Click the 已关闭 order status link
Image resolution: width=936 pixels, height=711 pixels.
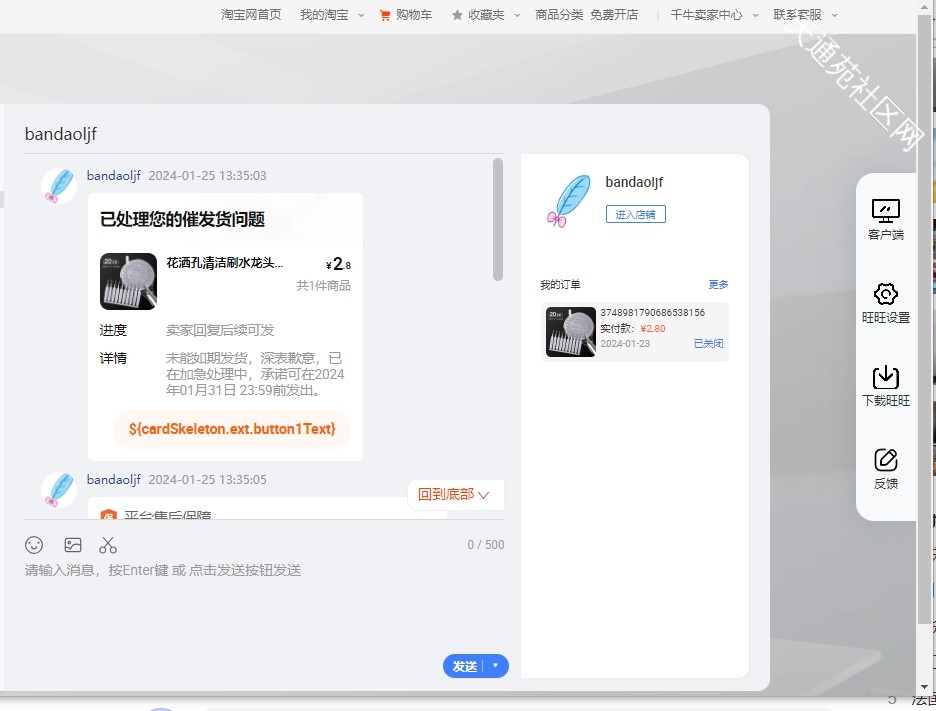709,343
